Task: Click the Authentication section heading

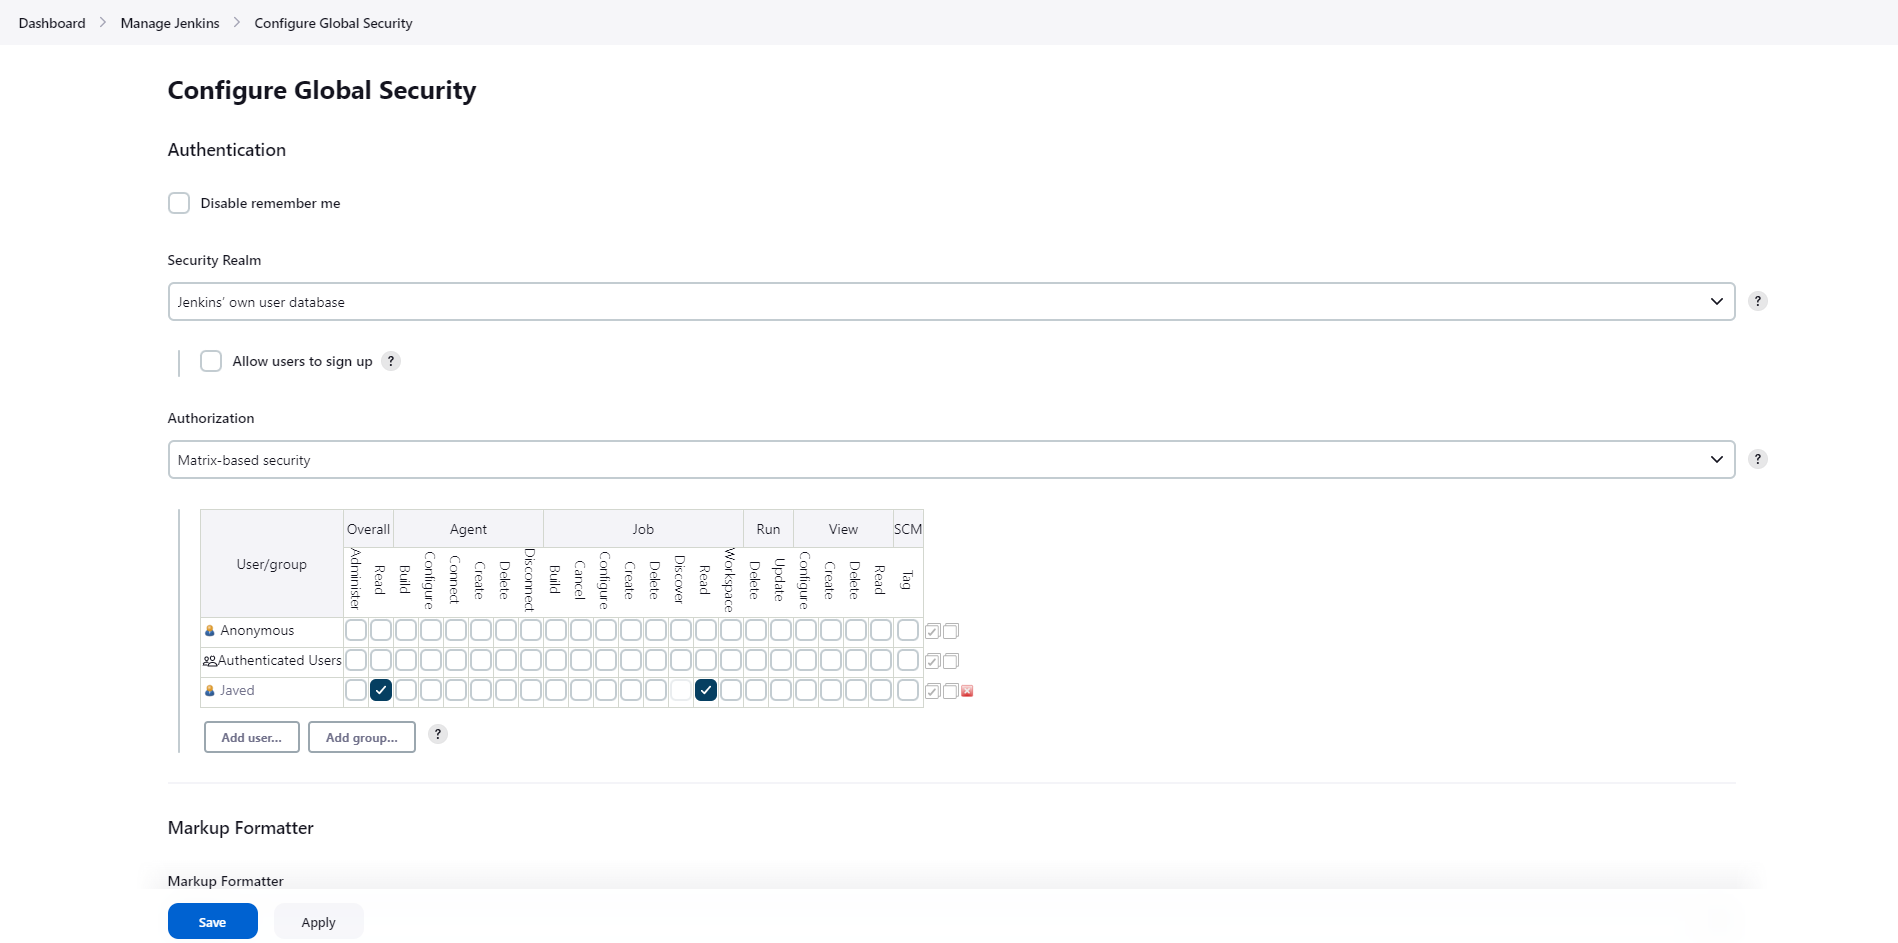Action: click(227, 150)
